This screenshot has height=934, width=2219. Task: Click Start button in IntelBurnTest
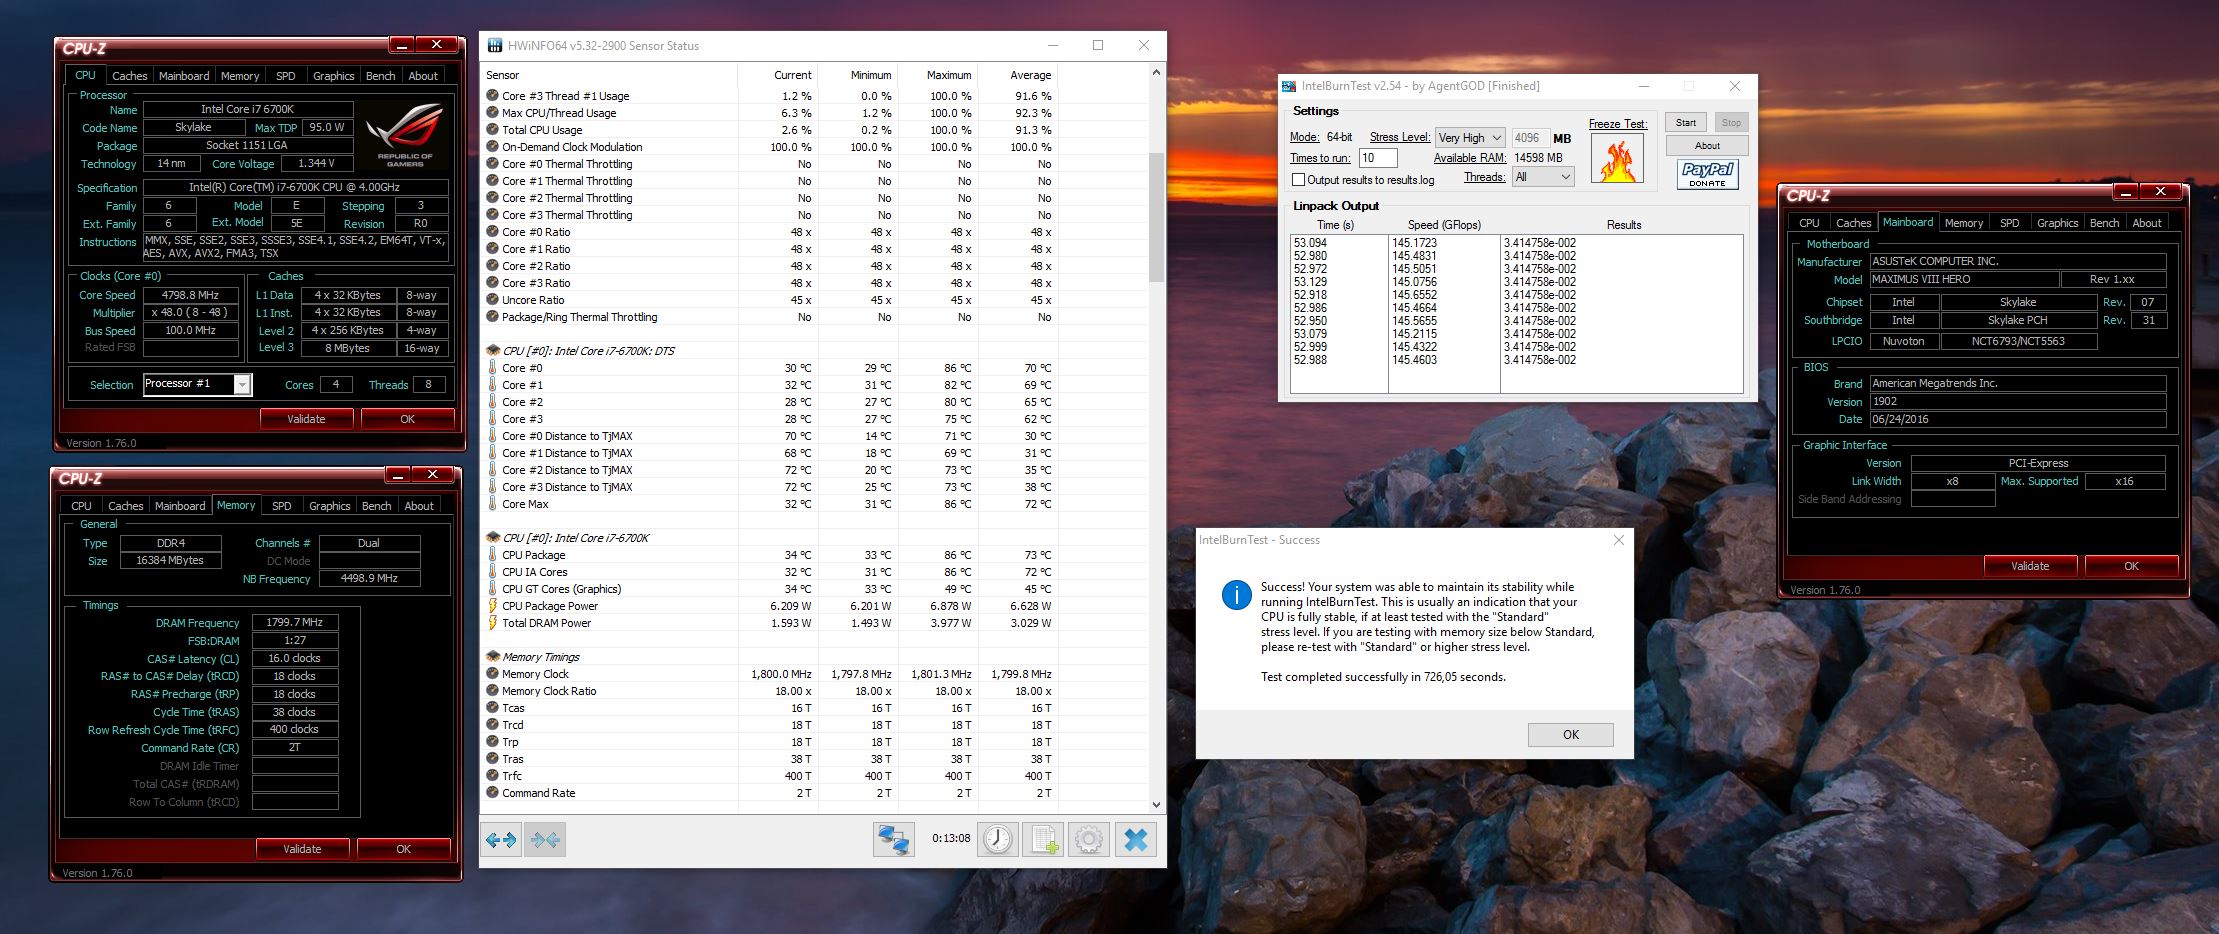pos(1686,122)
